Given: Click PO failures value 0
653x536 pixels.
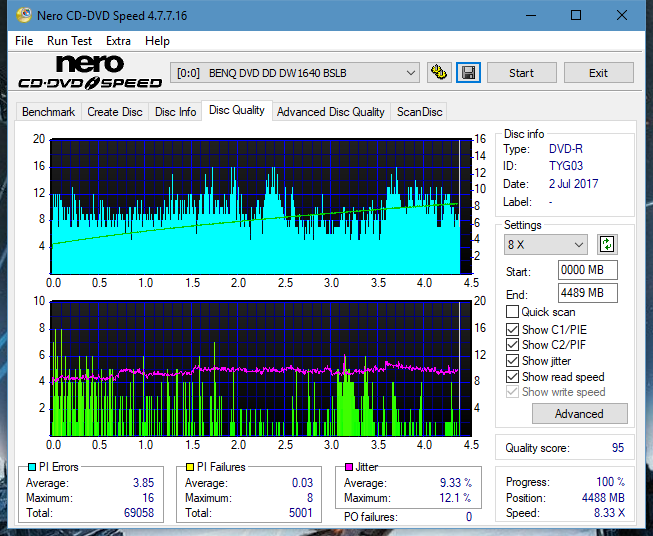Looking at the screenshot, I should [469, 517].
